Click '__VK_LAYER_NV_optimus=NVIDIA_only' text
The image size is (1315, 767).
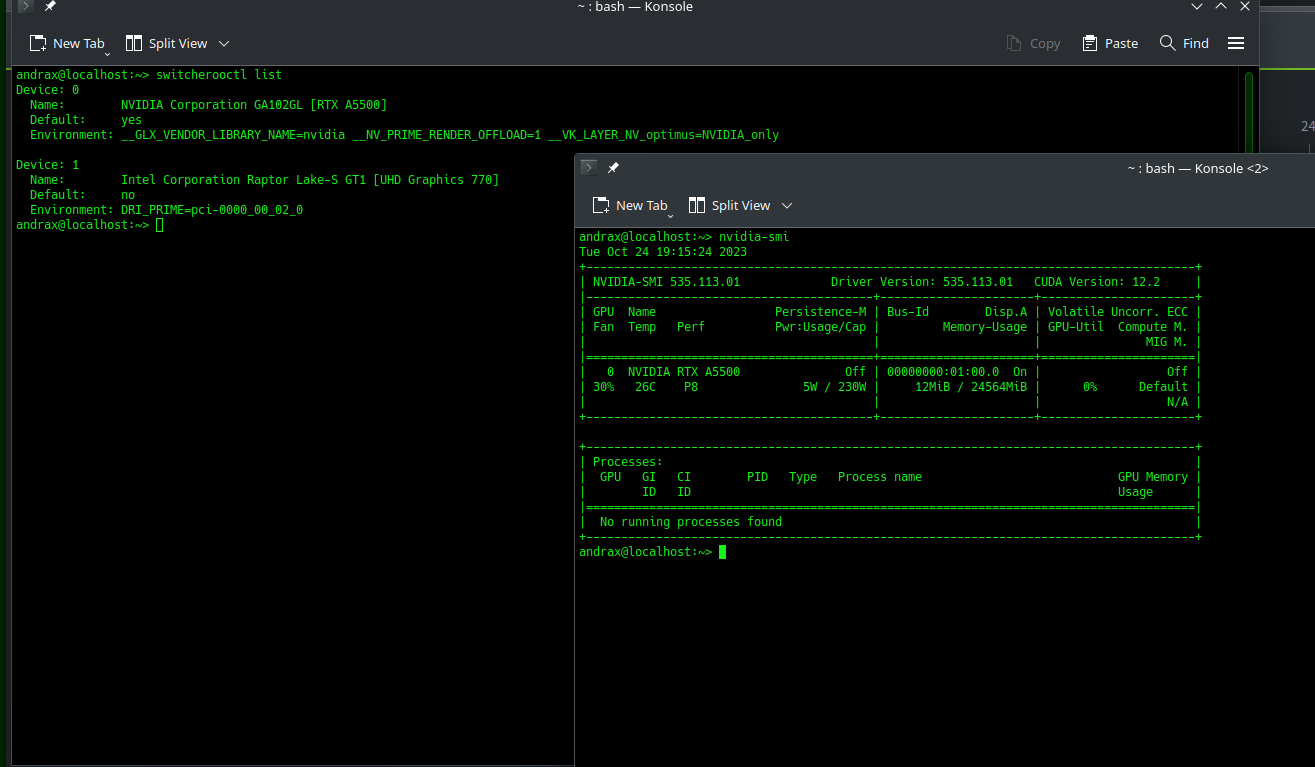click(663, 135)
